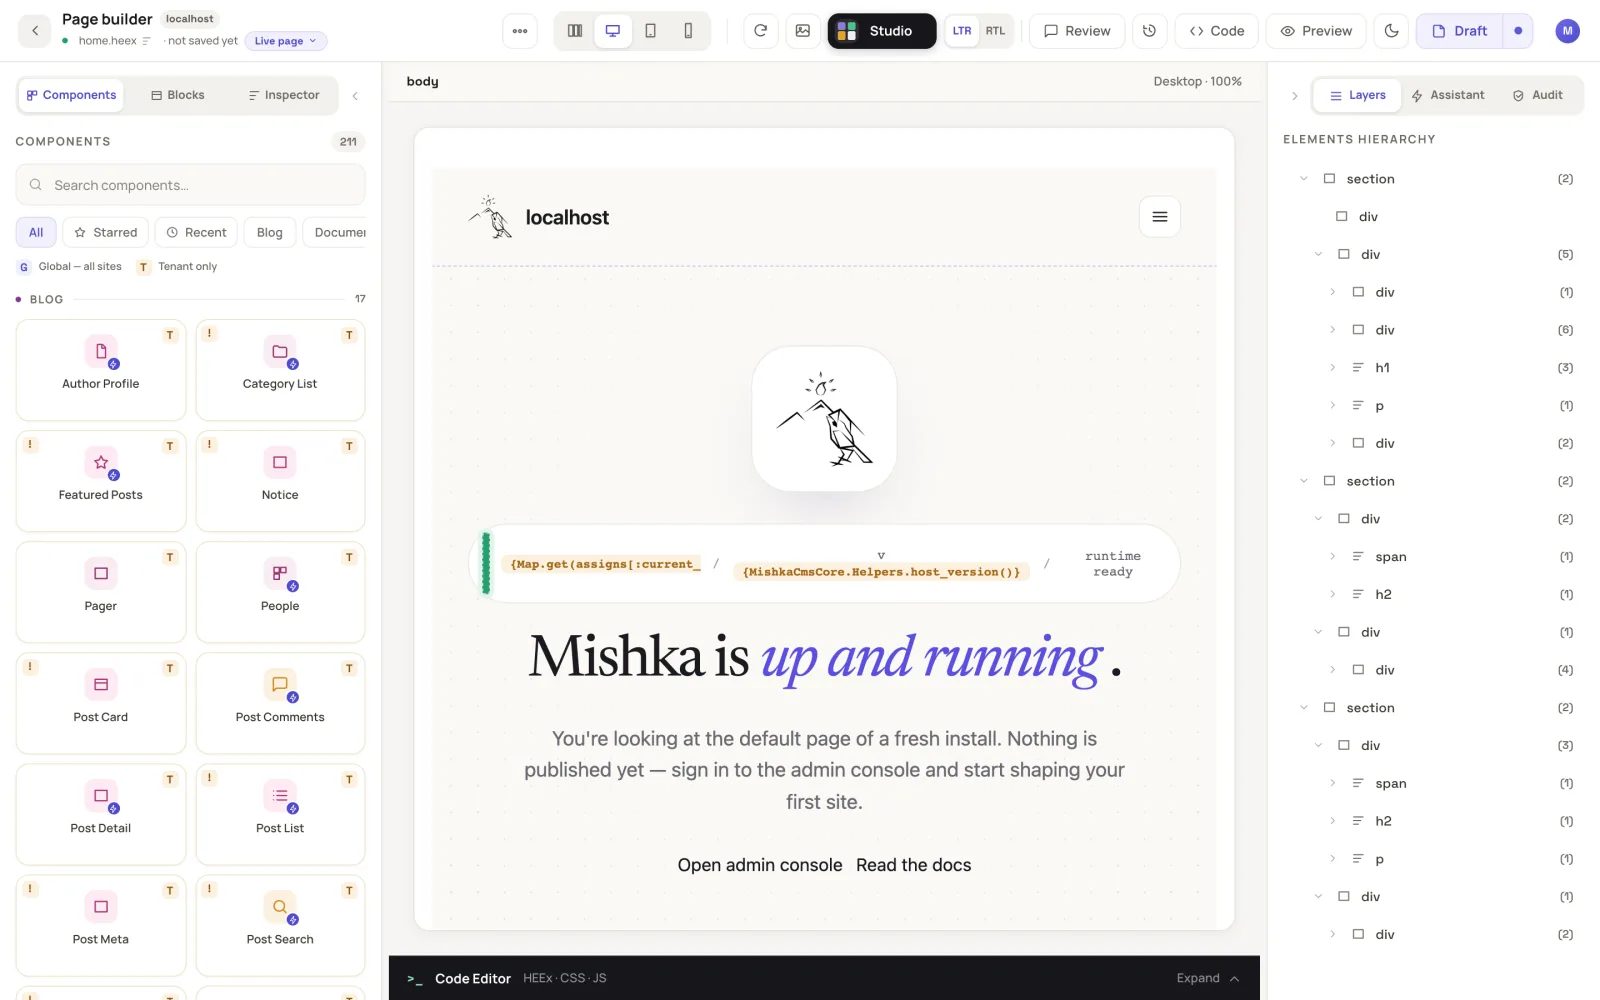Open the media image library icon
Image resolution: width=1600 pixels, height=1000 pixels.
point(803,31)
